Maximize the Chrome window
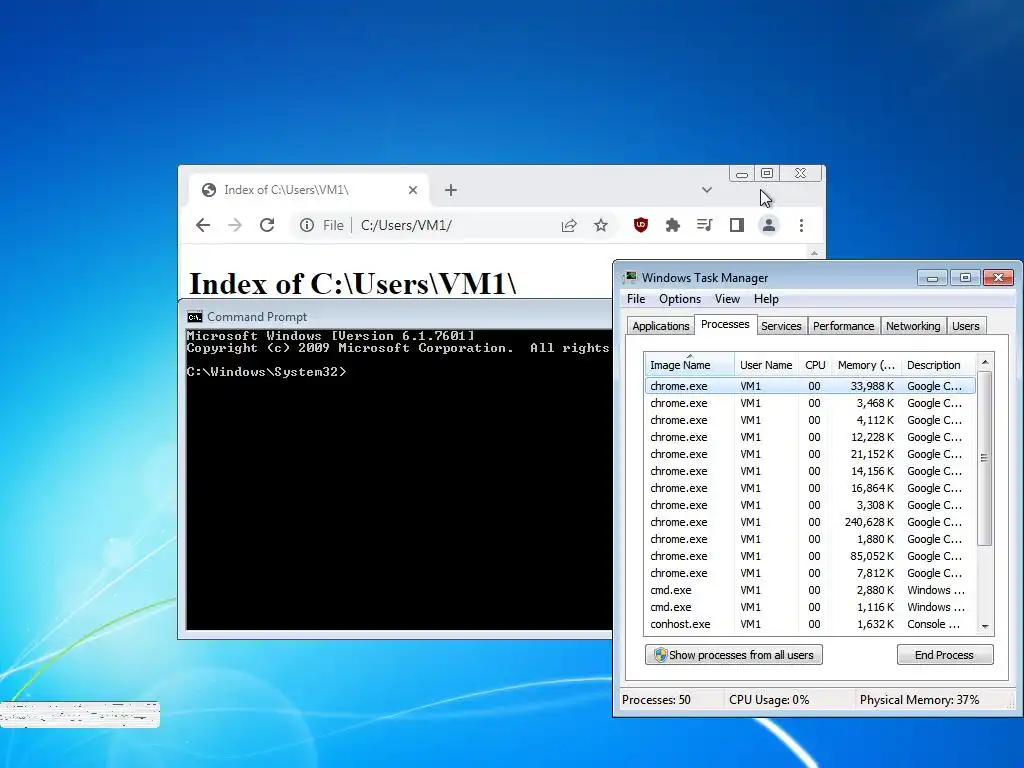Screen dimensions: 1024x768 767,174
